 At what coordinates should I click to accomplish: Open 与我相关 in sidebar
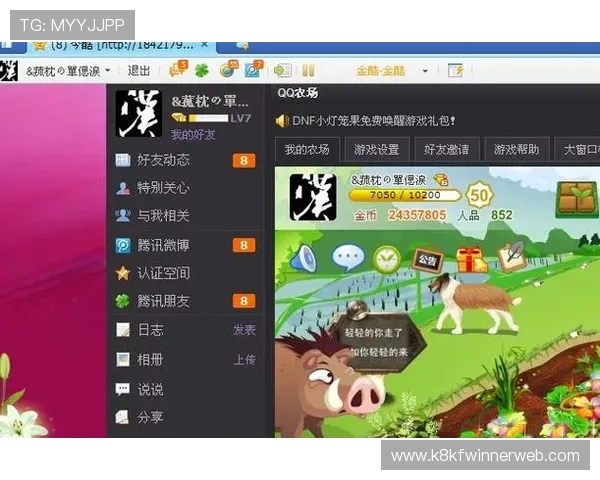tap(163, 216)
